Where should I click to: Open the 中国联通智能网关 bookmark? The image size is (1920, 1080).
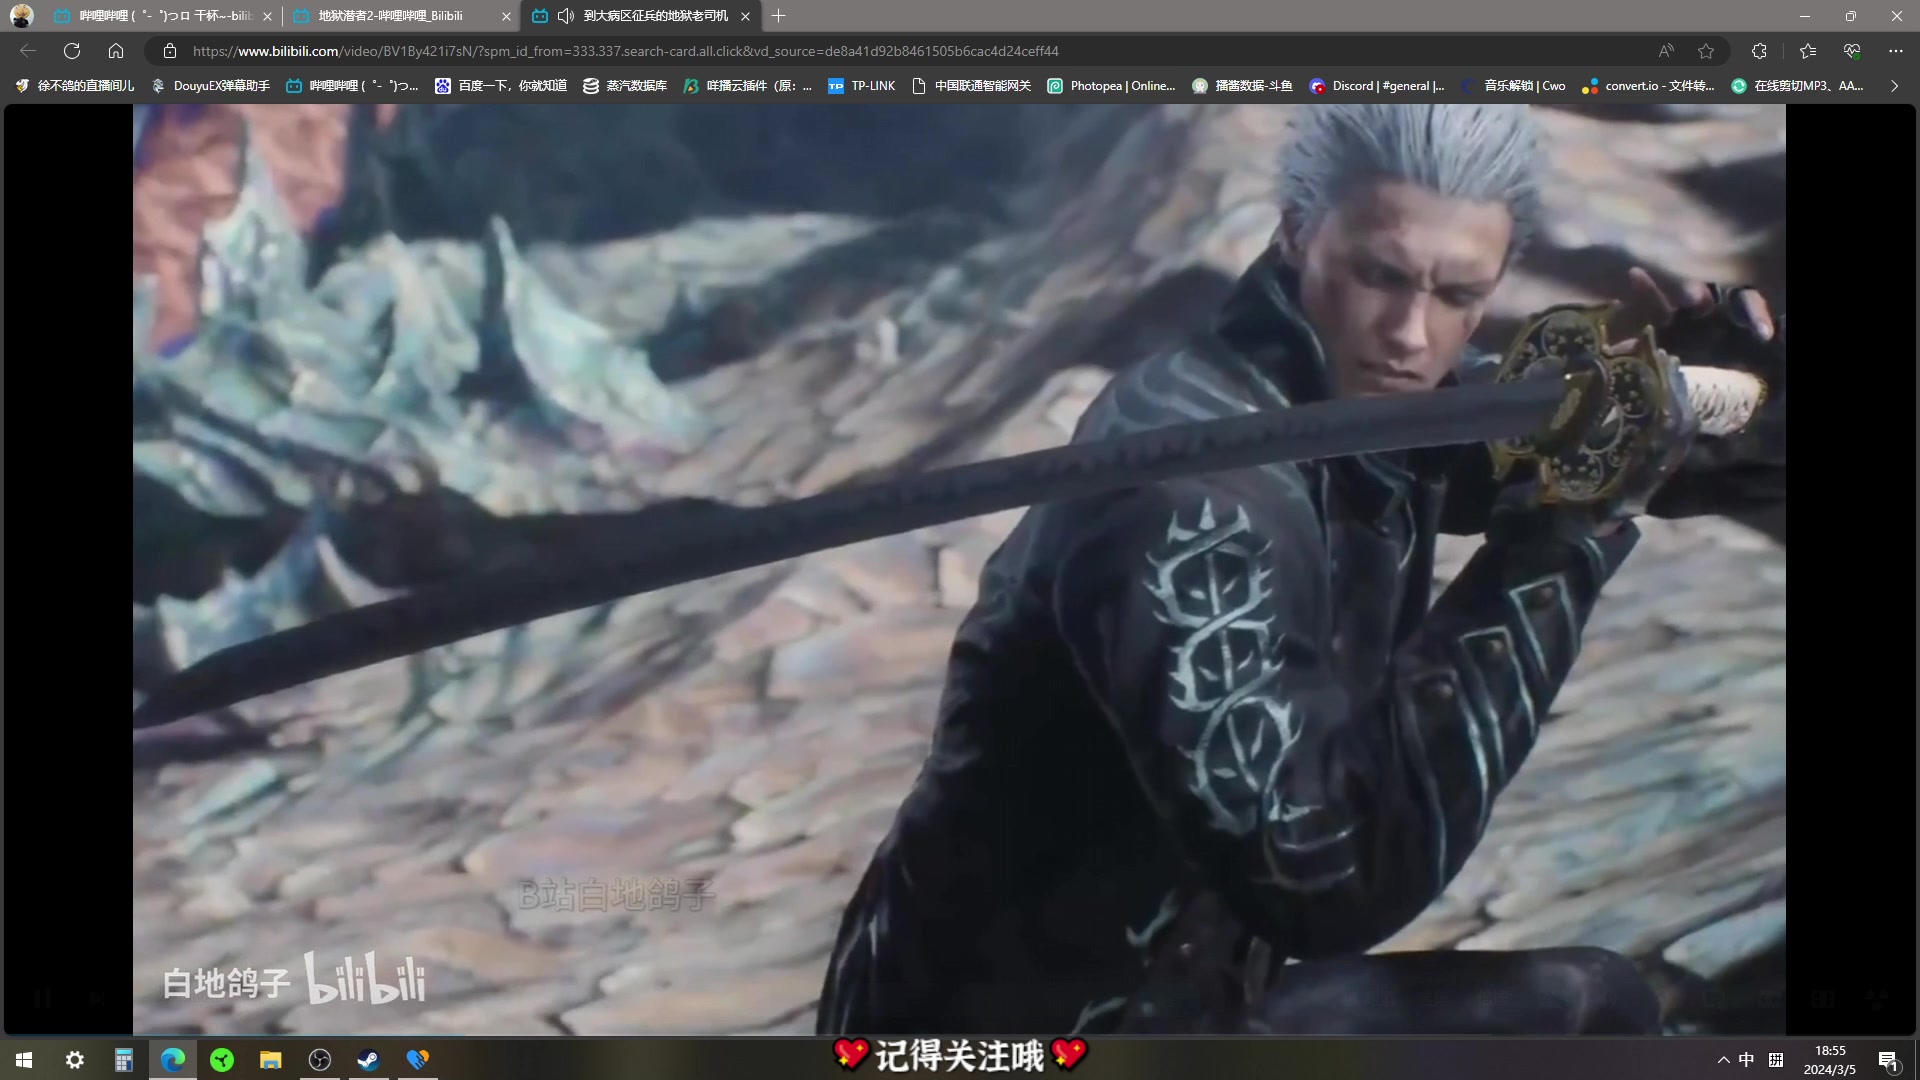[971, 86]
